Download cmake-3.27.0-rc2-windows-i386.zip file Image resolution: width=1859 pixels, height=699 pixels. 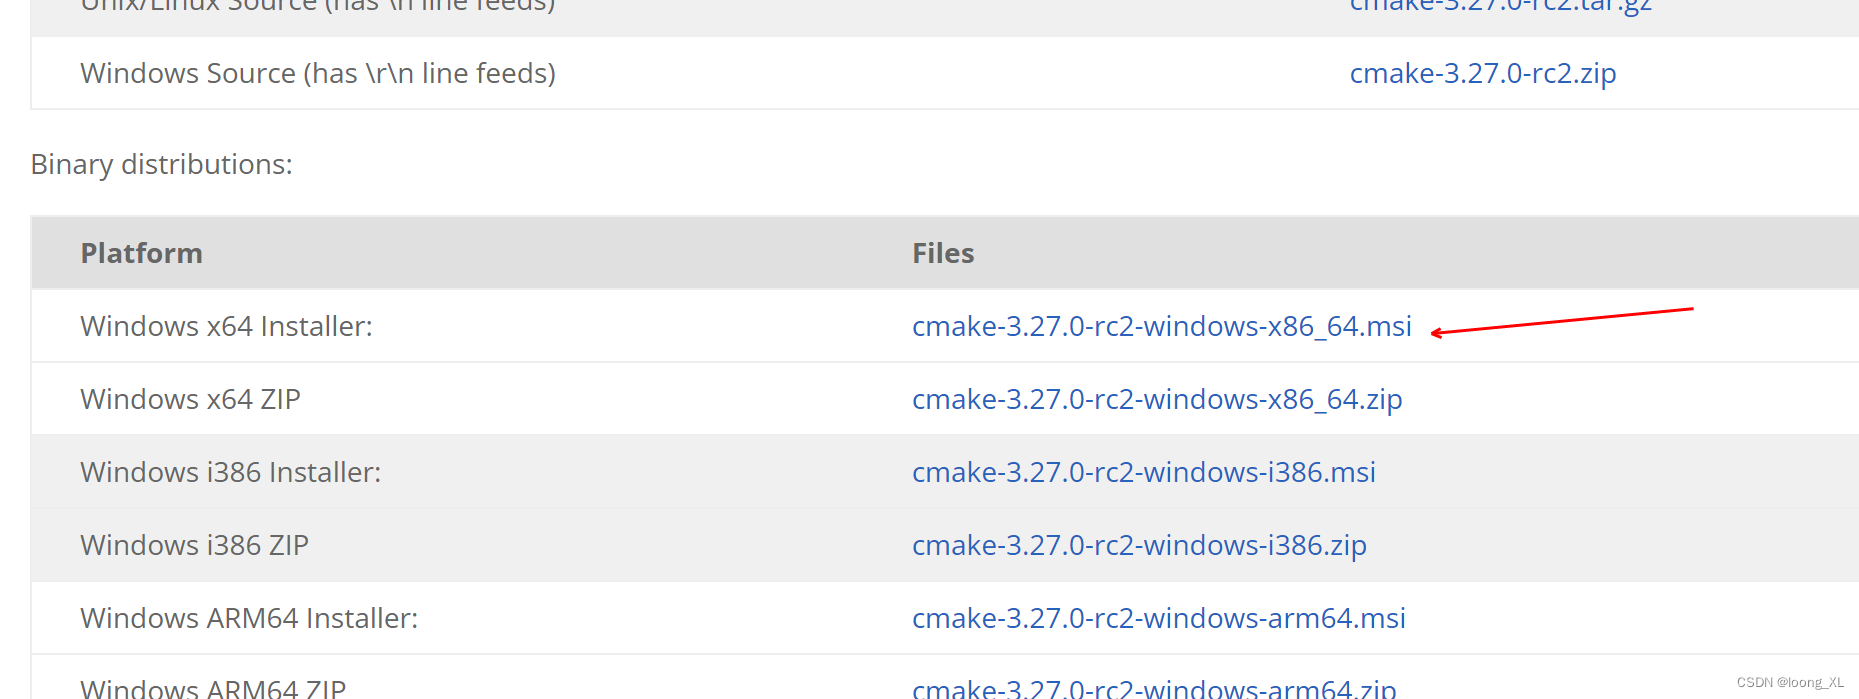click(1139, 545)
